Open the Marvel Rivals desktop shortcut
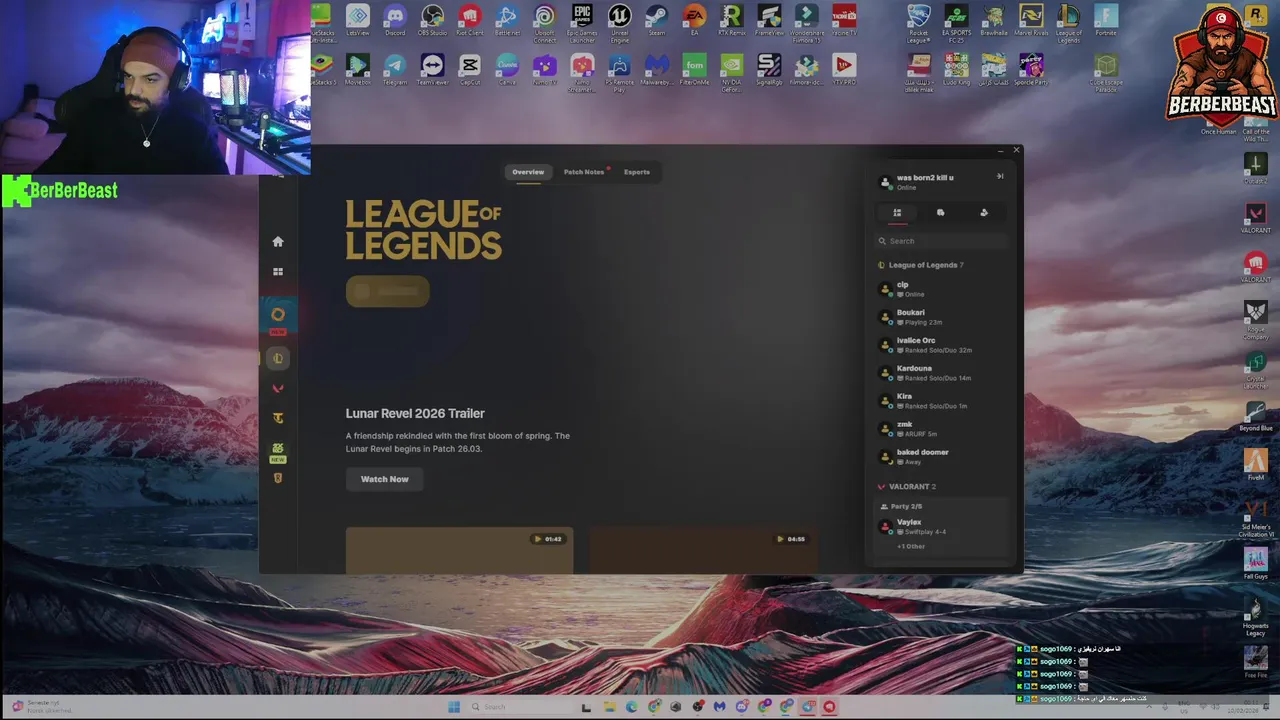 [x=1031, y=20]
